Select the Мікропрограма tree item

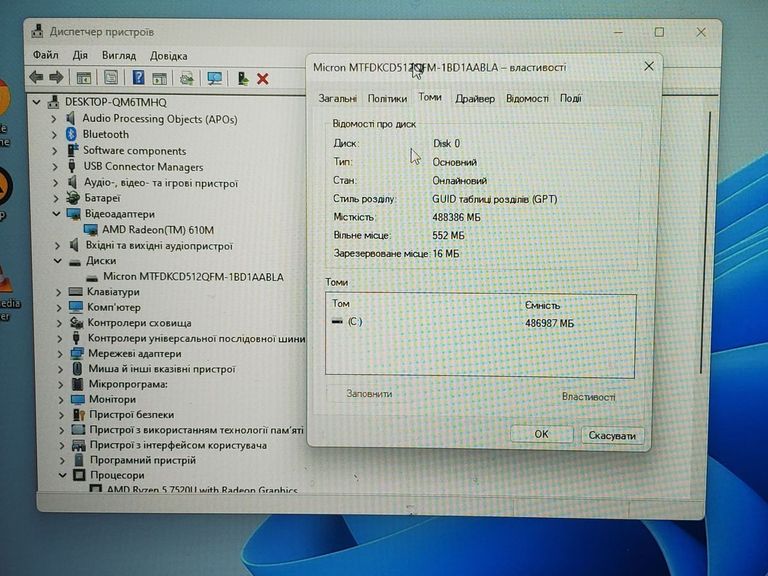[128, 384]
